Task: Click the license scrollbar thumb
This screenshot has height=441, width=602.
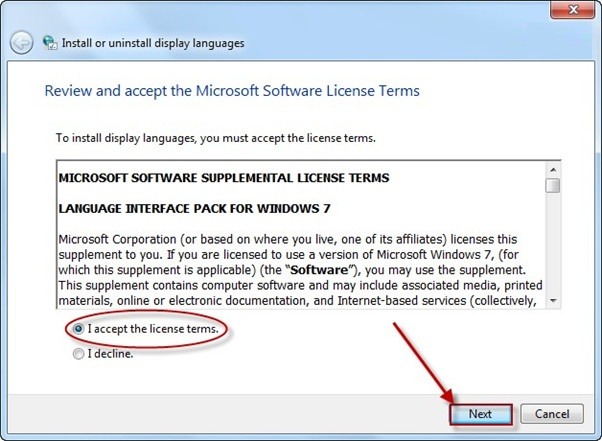Action: [x=553, y=185]
